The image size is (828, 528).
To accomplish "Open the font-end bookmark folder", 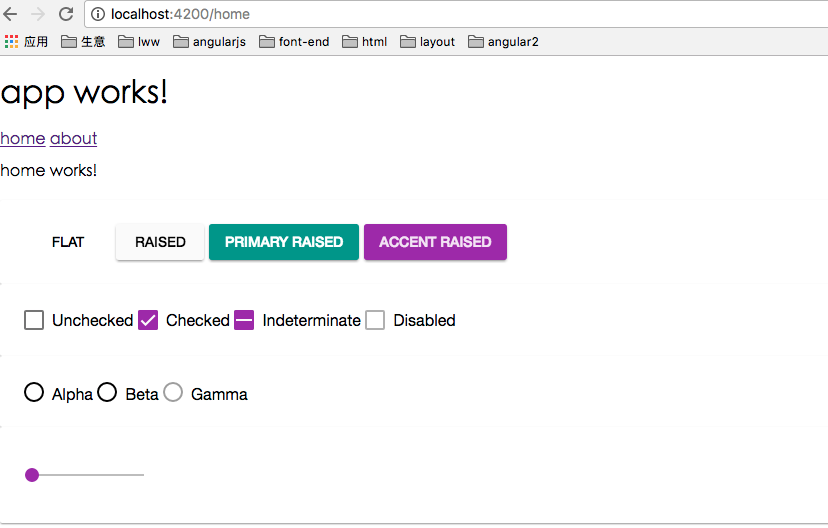I will tap(294, 42).
